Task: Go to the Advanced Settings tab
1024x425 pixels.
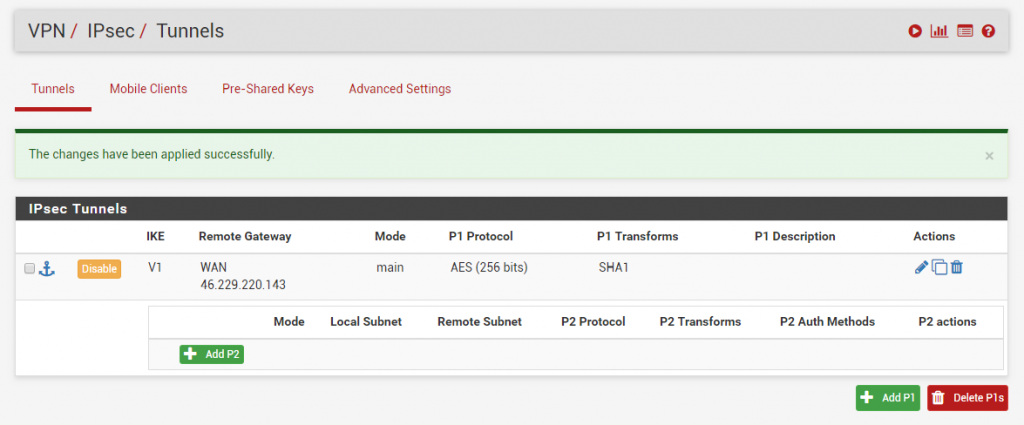Action: [400, 89]
